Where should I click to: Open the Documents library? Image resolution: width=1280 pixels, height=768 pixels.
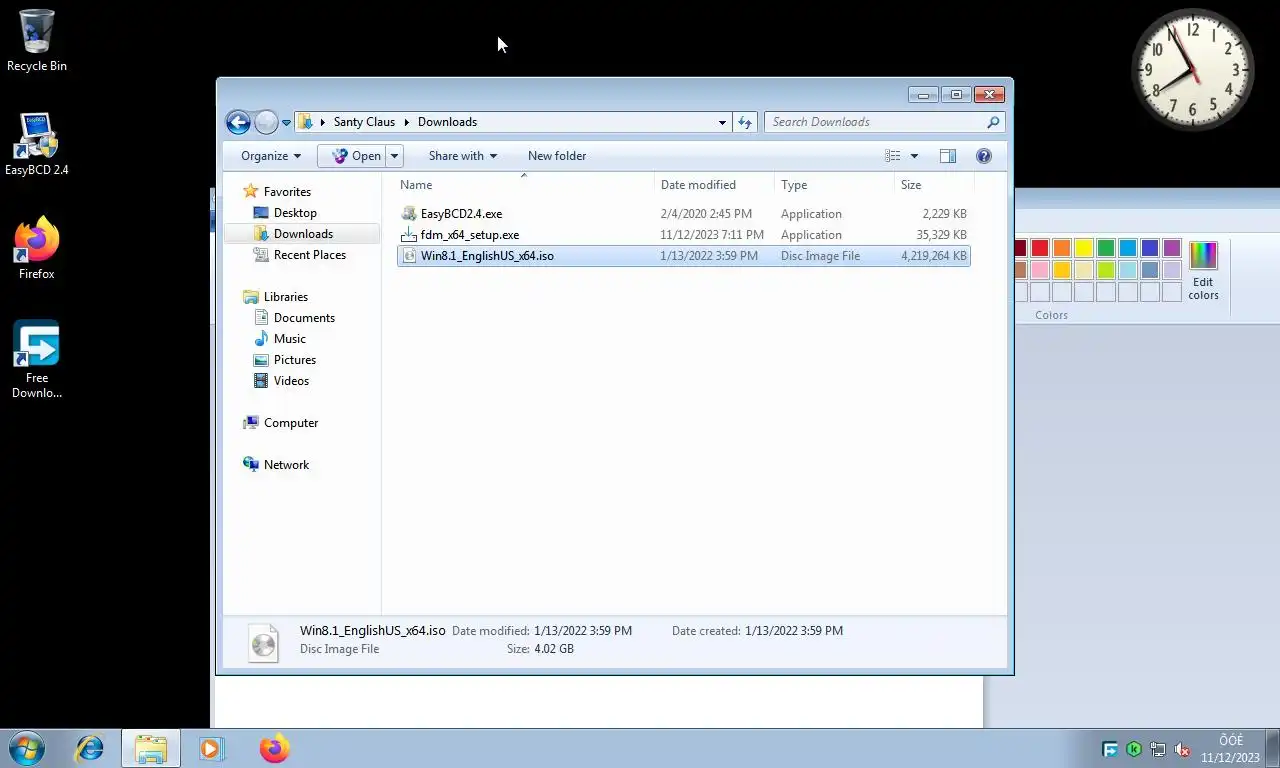pyautogui.click(x=304, y=318)
